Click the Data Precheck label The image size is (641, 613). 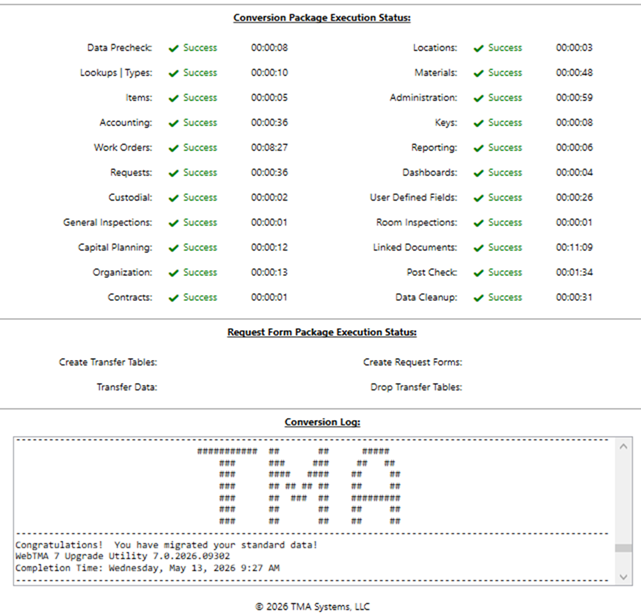119,48
